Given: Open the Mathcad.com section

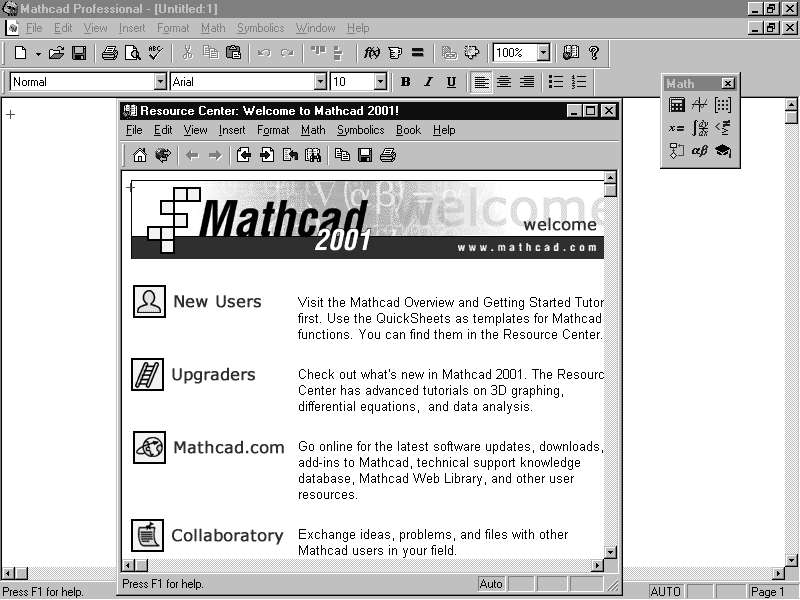Looking at the screenshot, I should pos(229,447).
